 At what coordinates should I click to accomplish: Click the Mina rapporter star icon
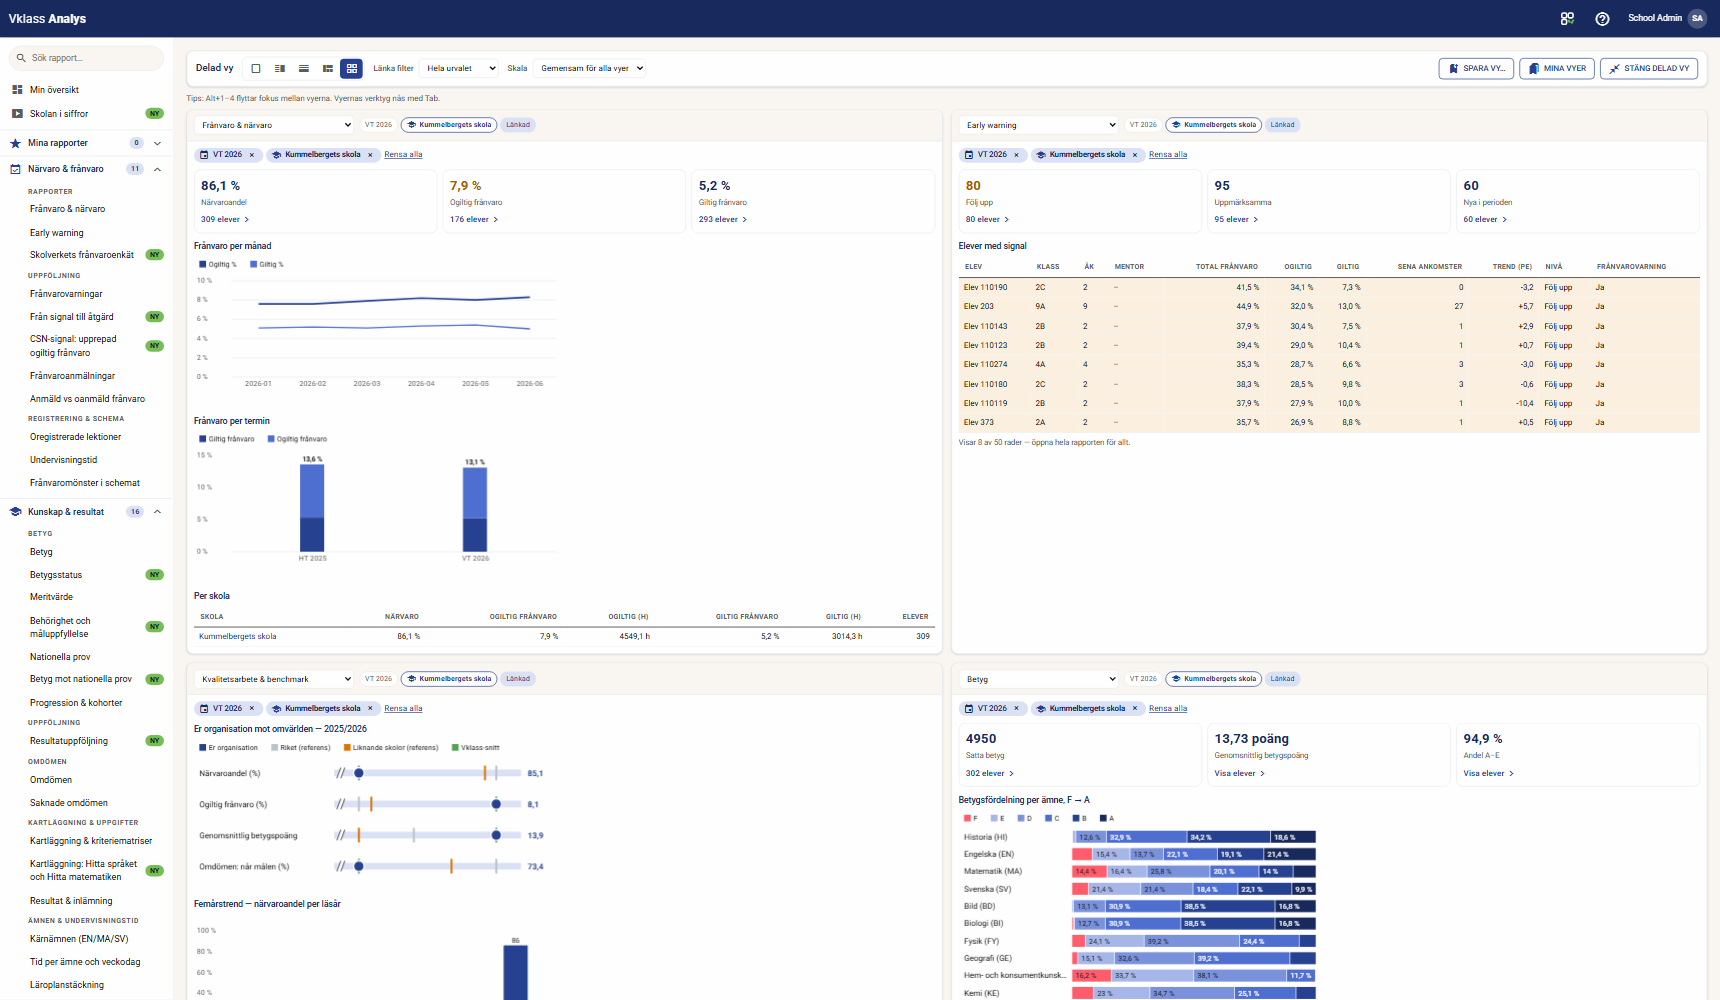(x=15, y=143)
